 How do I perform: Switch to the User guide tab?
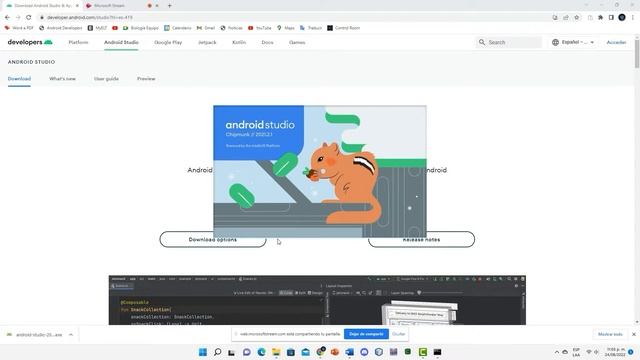click(x=107, y=79)
